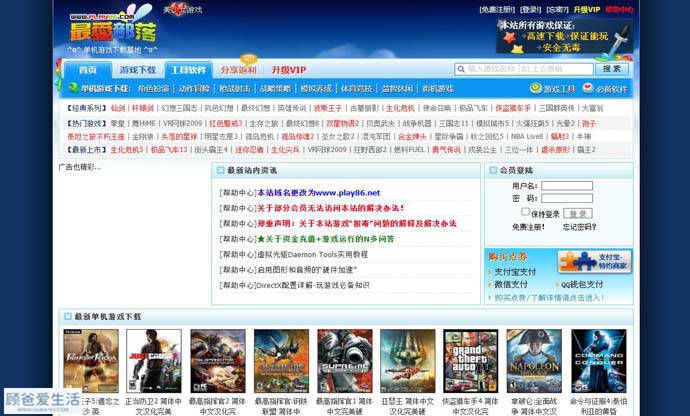This screenshot has width=690, height=416.
Task: Click the magnifier icon in the search box
Action: [461, 69]
